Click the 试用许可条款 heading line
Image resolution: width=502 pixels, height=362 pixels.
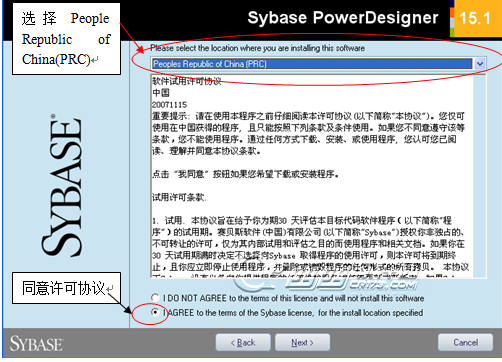coord(179,197)
